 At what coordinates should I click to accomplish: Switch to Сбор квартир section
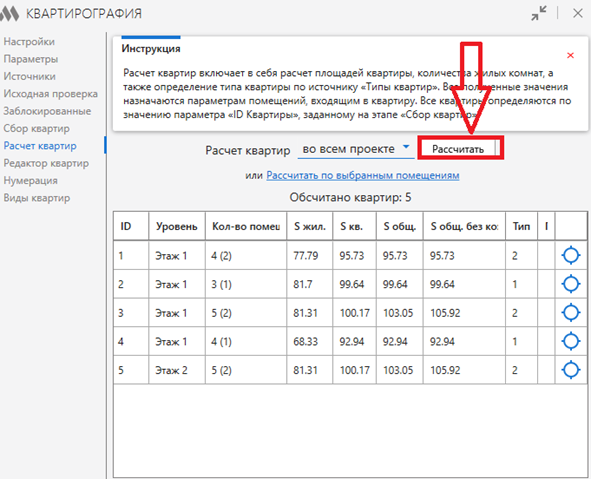37,128
